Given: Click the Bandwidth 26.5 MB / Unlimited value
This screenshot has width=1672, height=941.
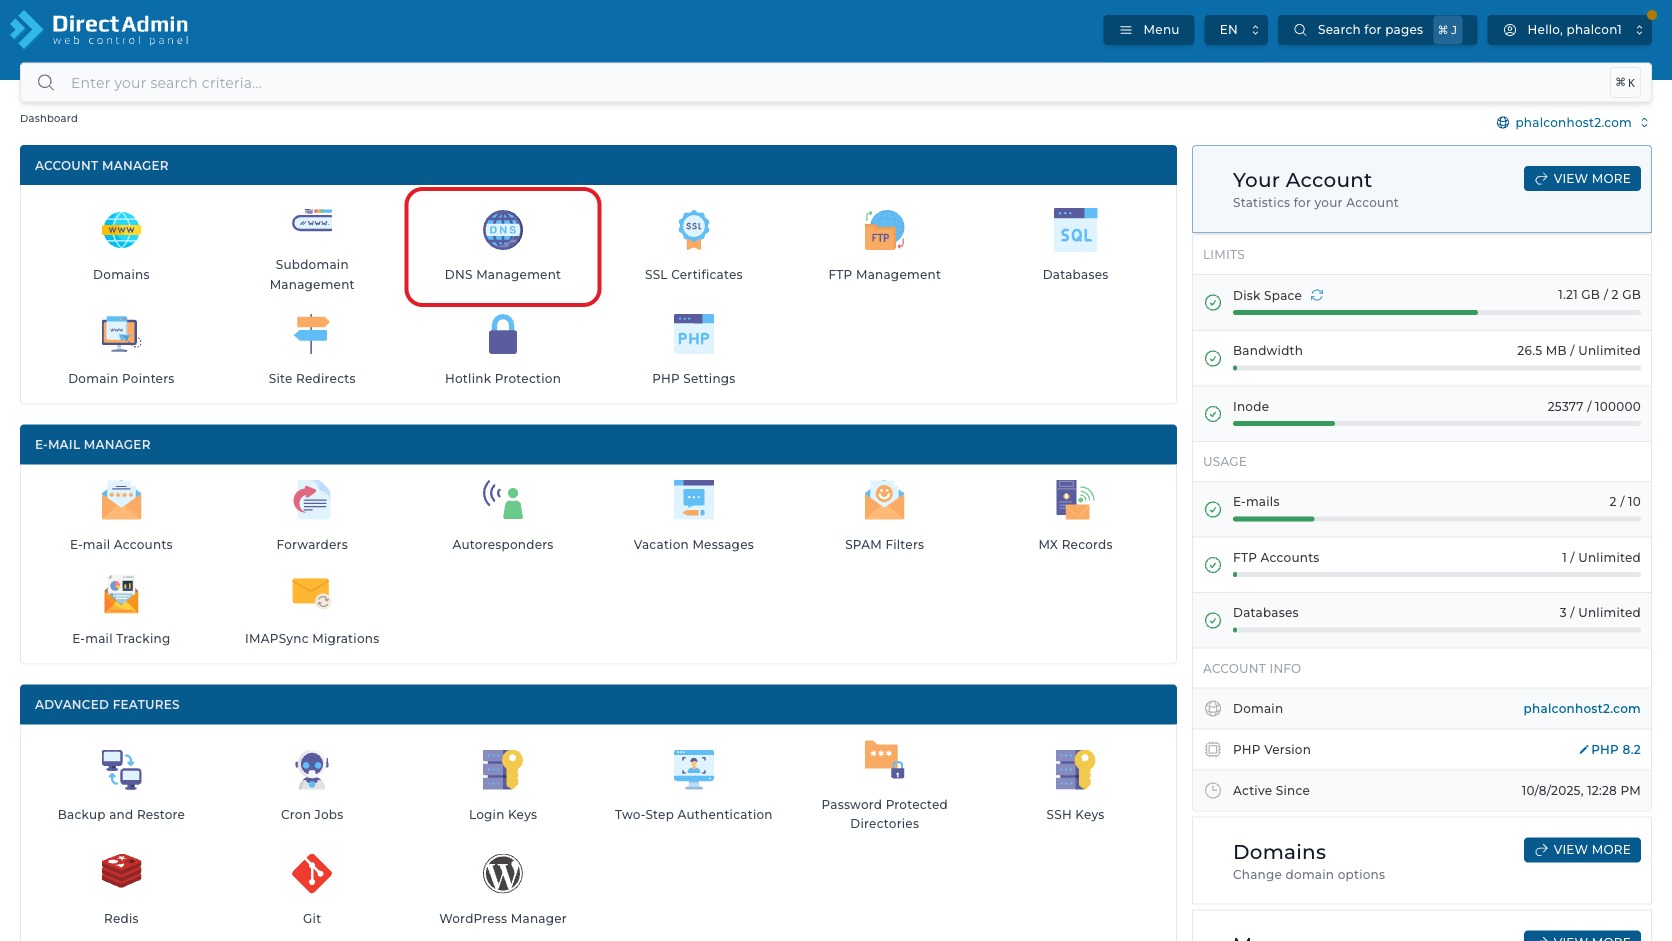Looking at the screenshot, I should point(1578,351).
